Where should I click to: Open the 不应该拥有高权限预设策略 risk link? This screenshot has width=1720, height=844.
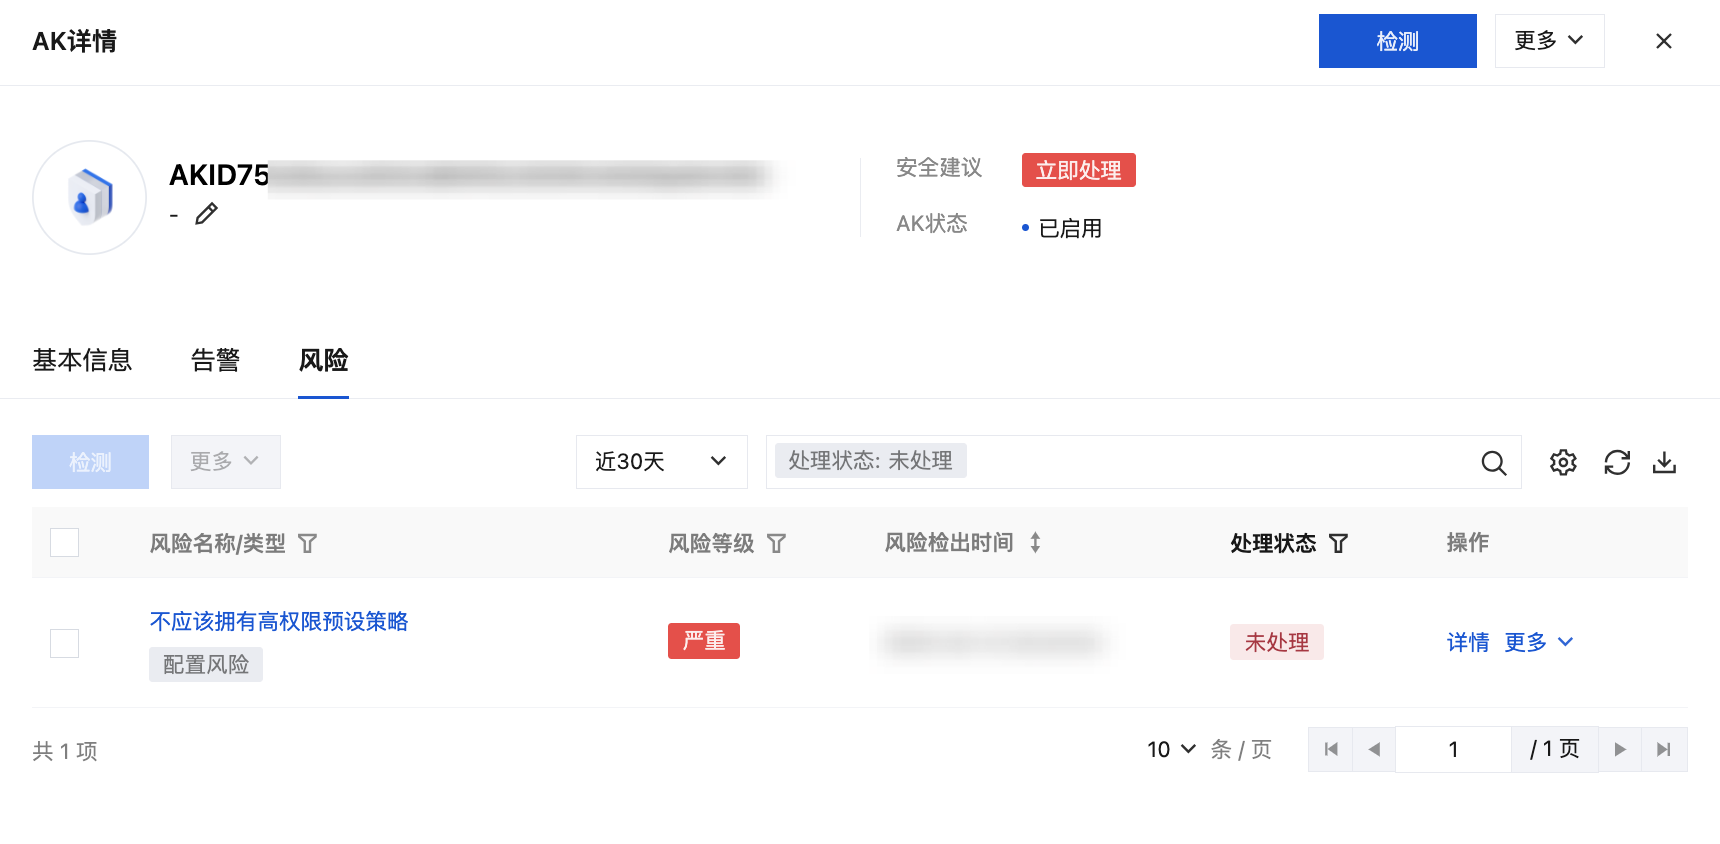coord(279,622)
